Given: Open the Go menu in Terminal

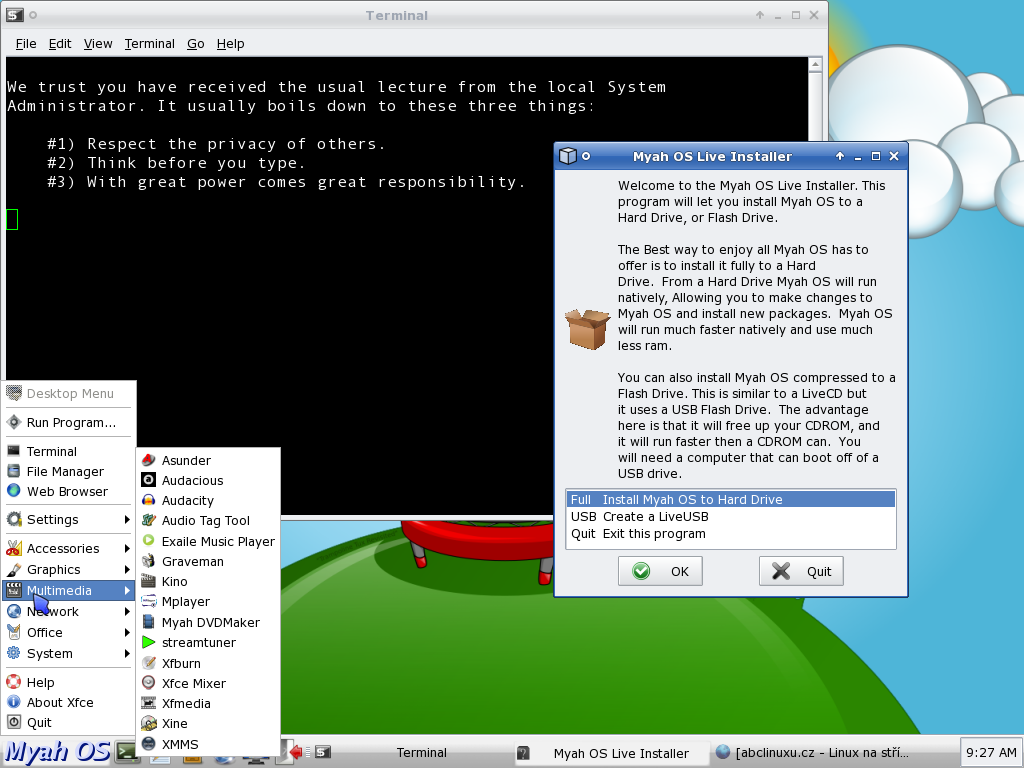Looking at the screenshot, I should pos(196,44).
